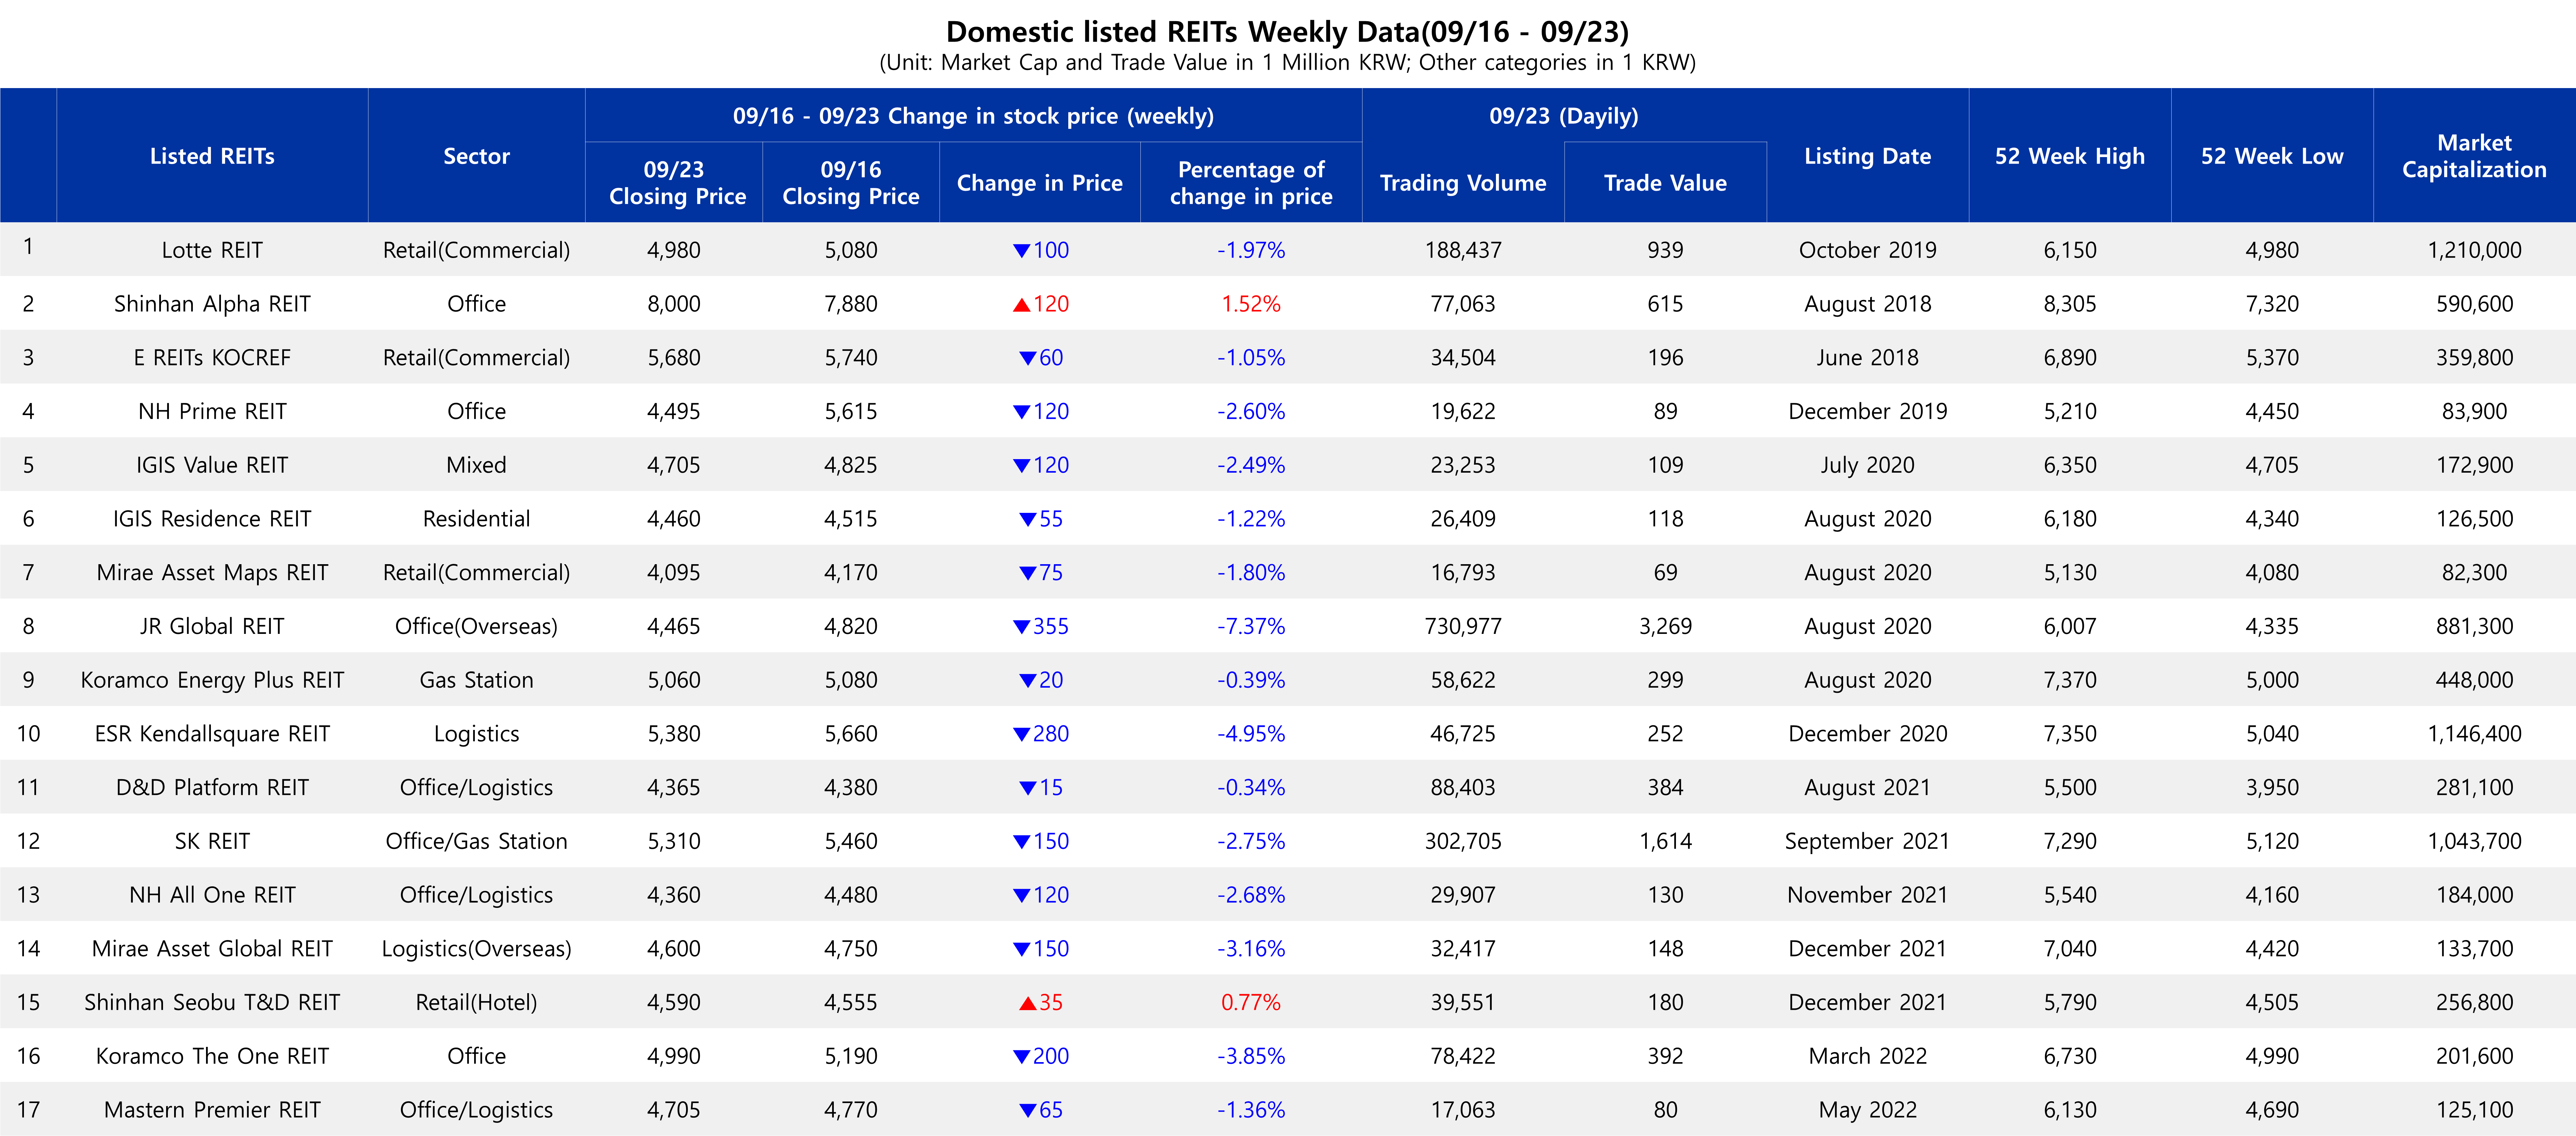Select the 'Shinhan Alpha REIT' name cell

pos(212,304)
